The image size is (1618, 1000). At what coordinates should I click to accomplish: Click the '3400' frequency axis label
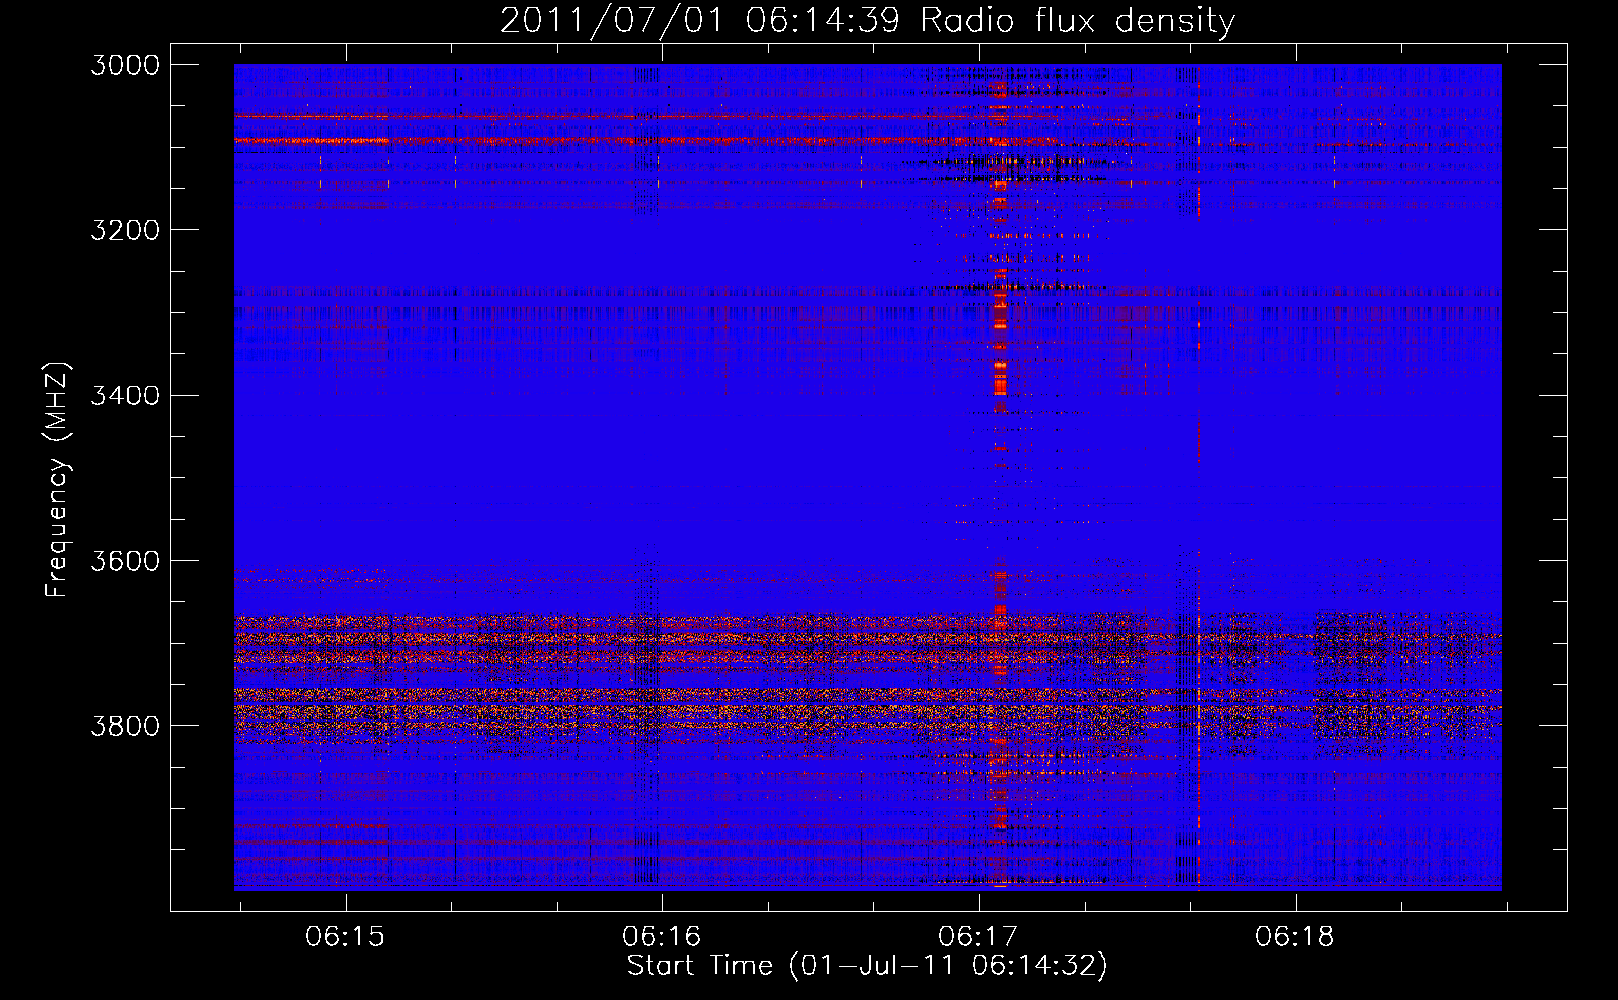pyautogui.click(x=125, y=395)
